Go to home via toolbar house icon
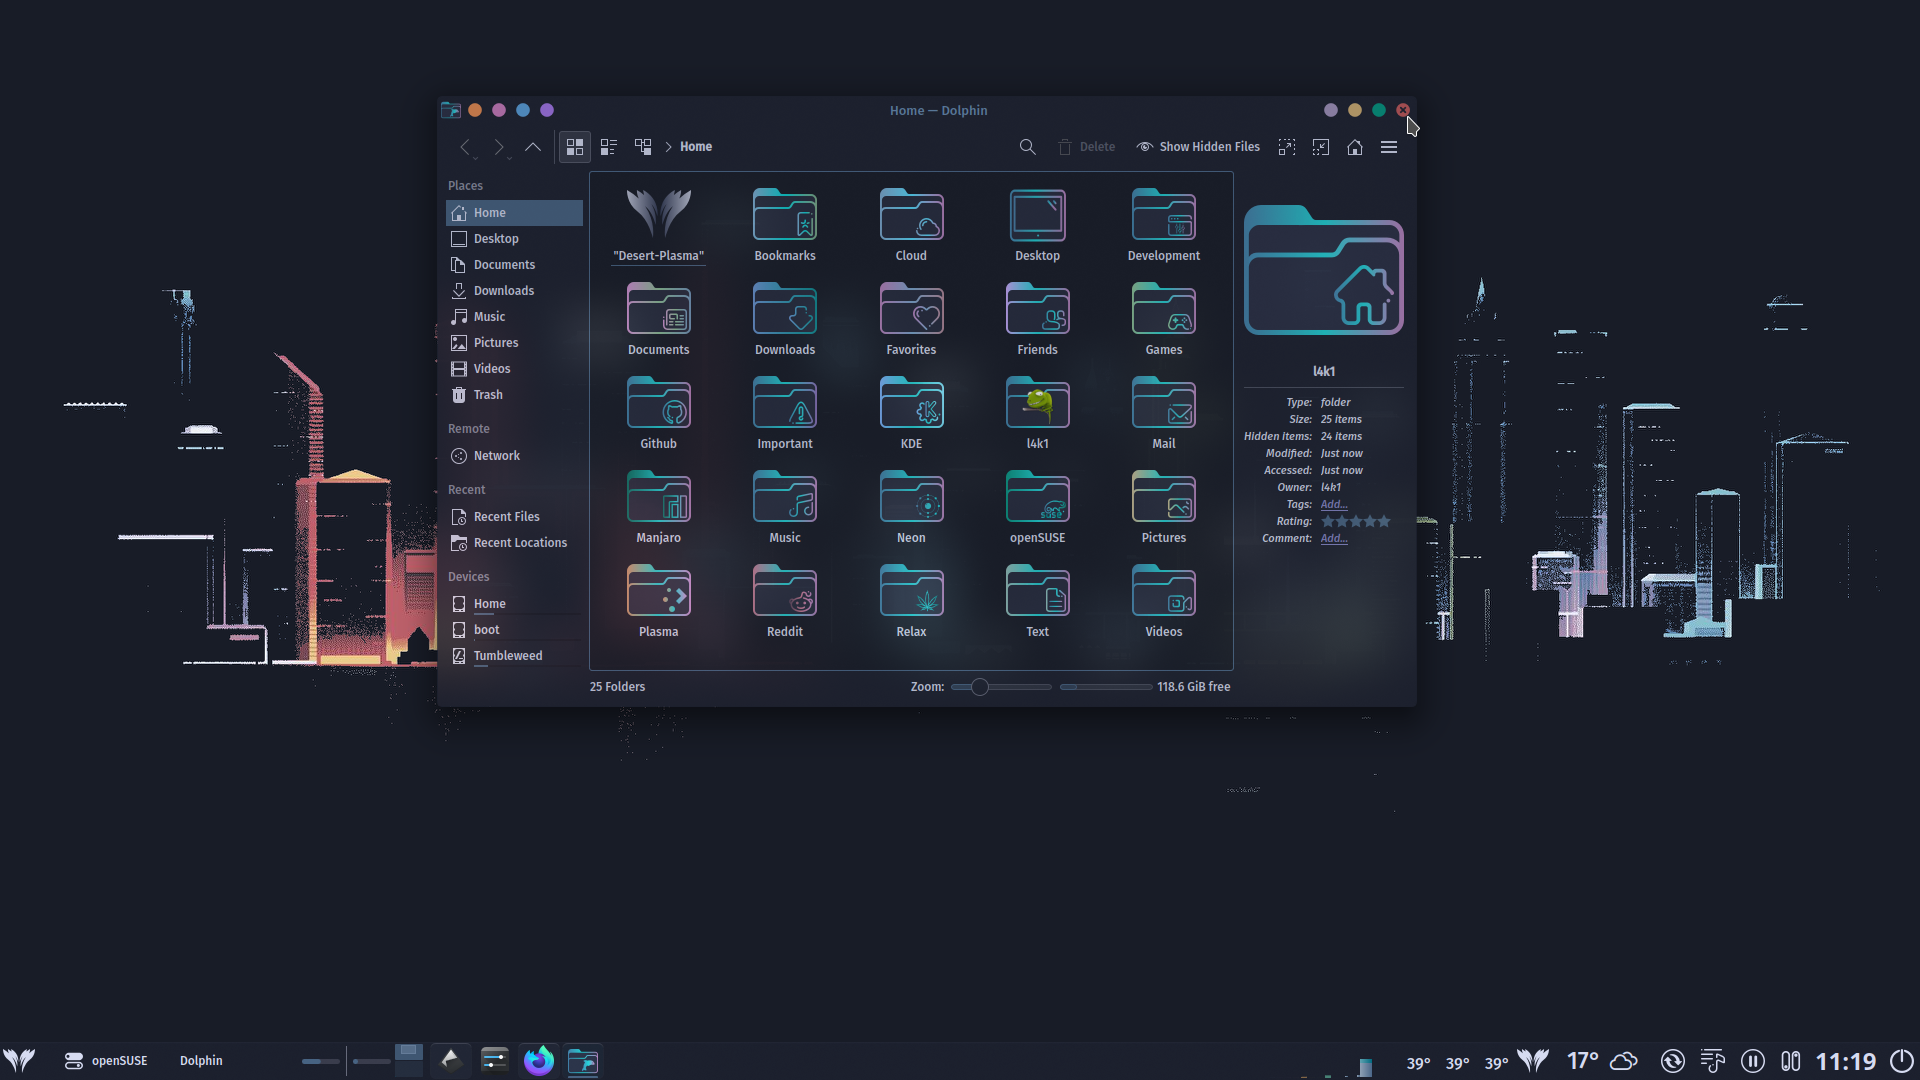Screen dimensions: 1920x1080 coord(1355,147)
